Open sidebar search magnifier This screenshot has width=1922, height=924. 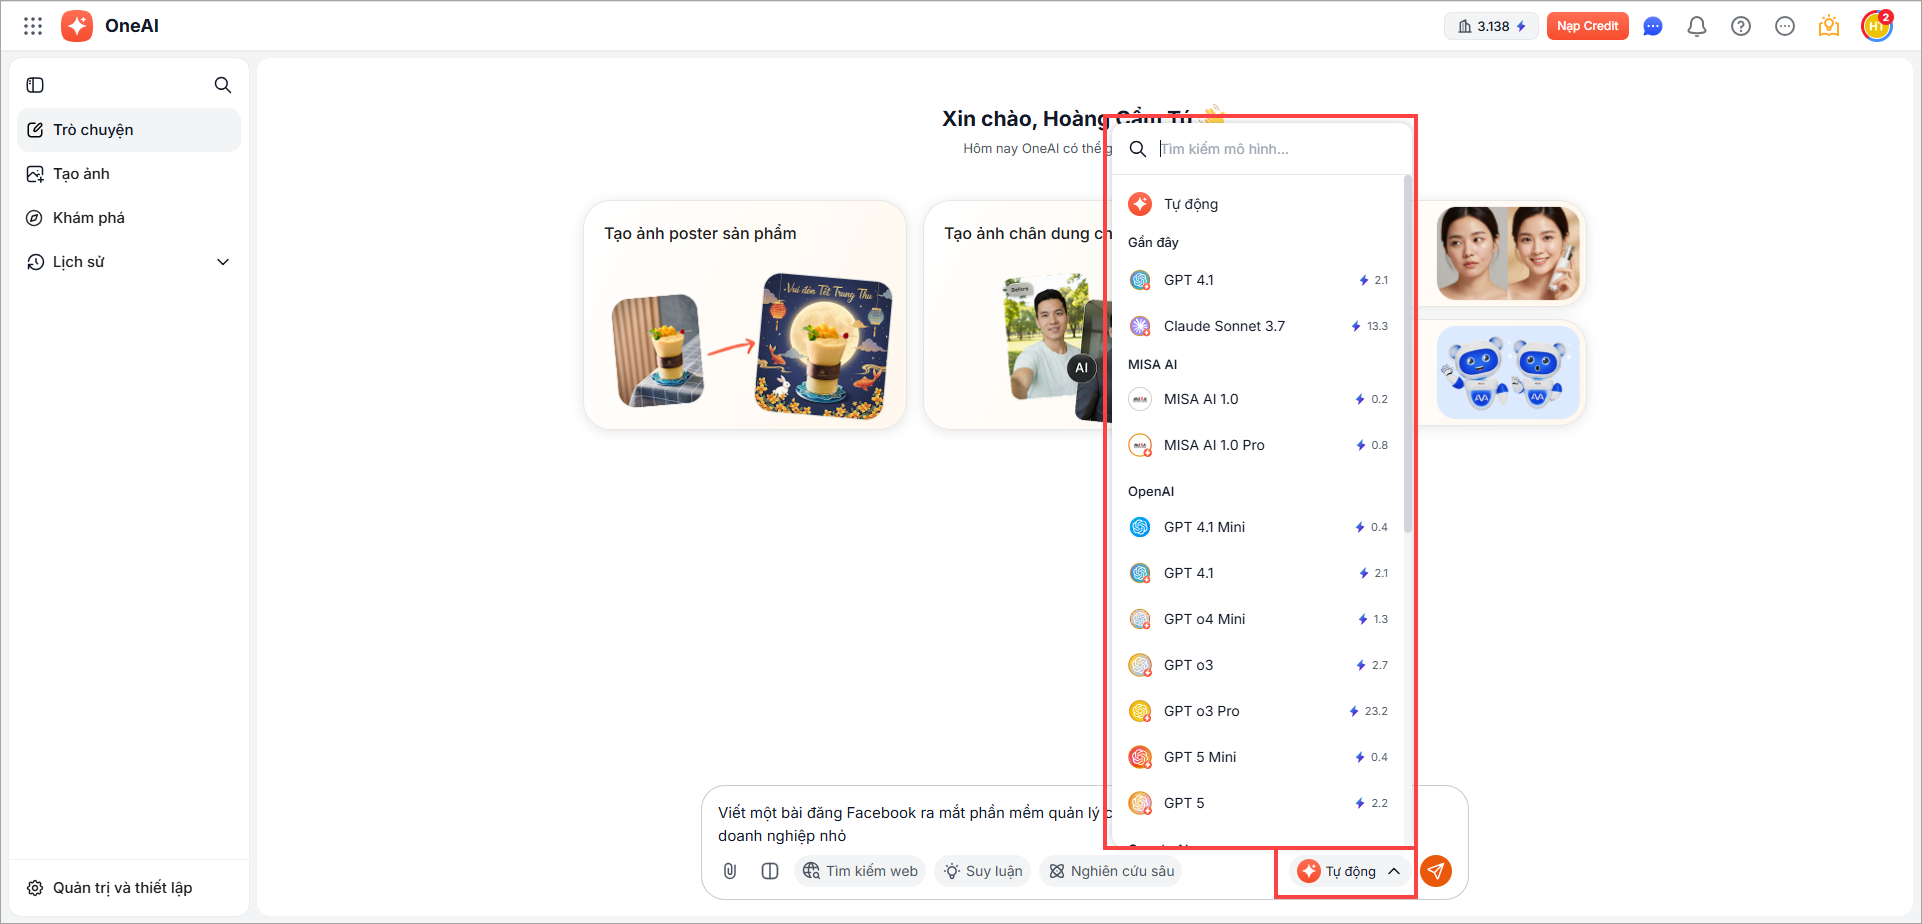[223, 85]
